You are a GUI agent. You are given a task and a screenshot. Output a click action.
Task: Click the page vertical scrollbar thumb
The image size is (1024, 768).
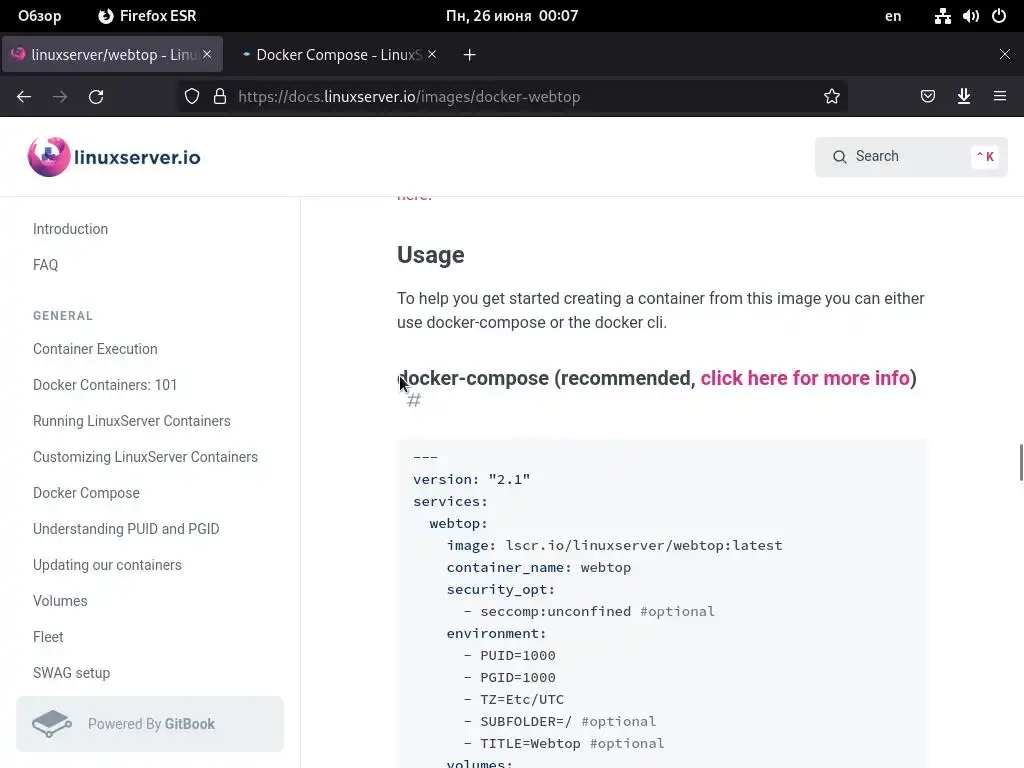pos(1020,462)
